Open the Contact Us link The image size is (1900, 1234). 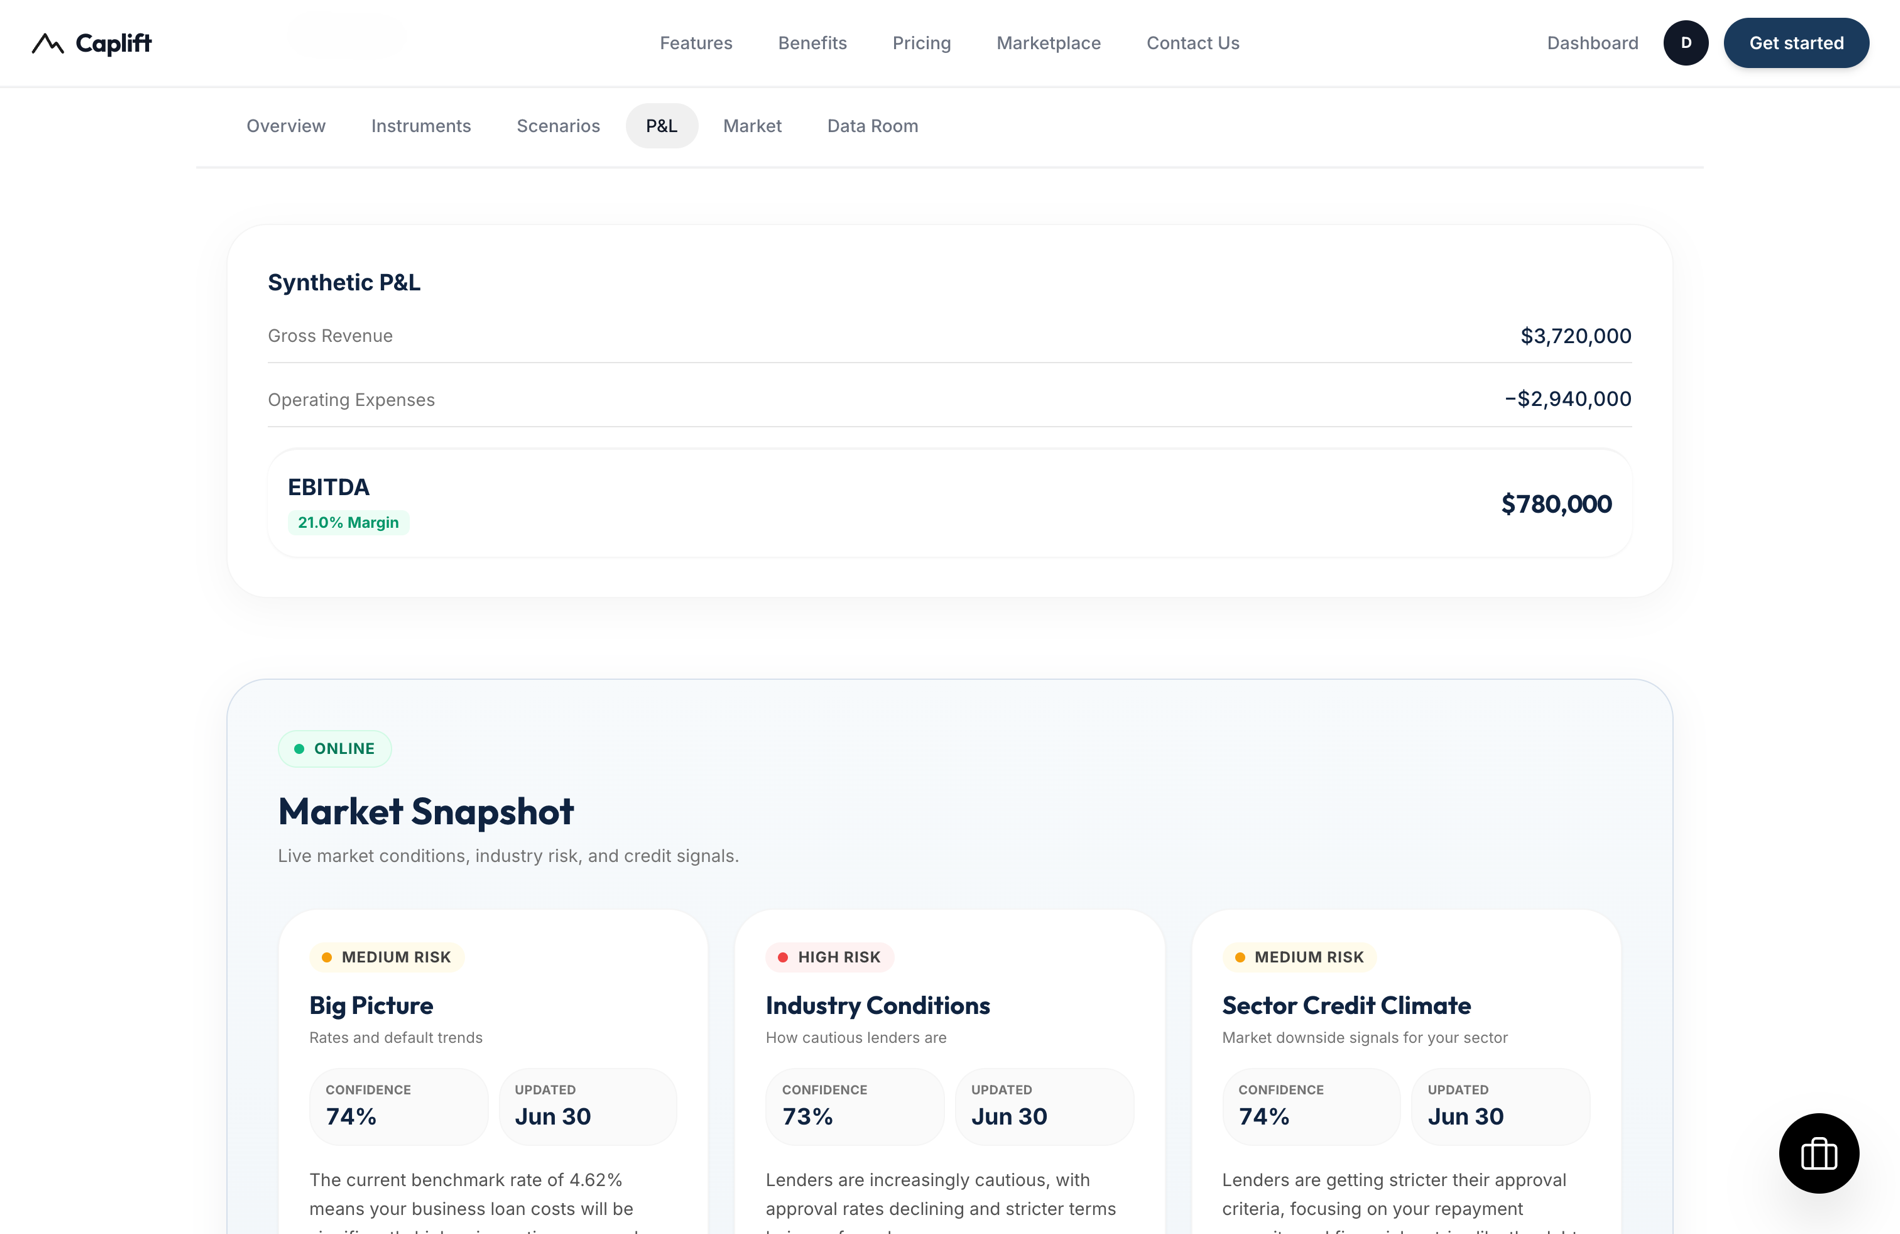(x=1192, y=43)
